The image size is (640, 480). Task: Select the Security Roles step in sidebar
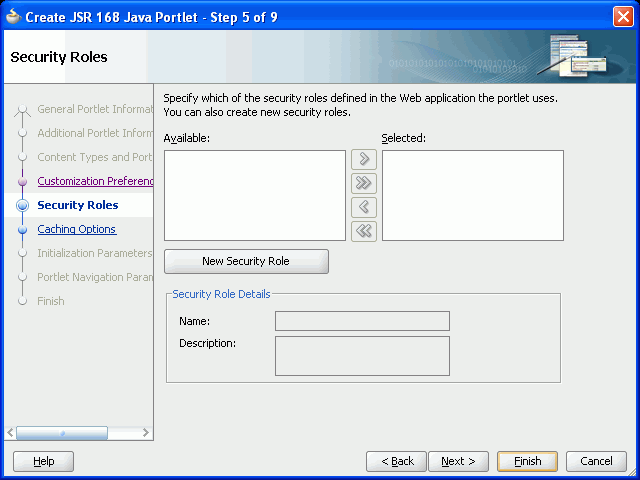coord(77,205)
